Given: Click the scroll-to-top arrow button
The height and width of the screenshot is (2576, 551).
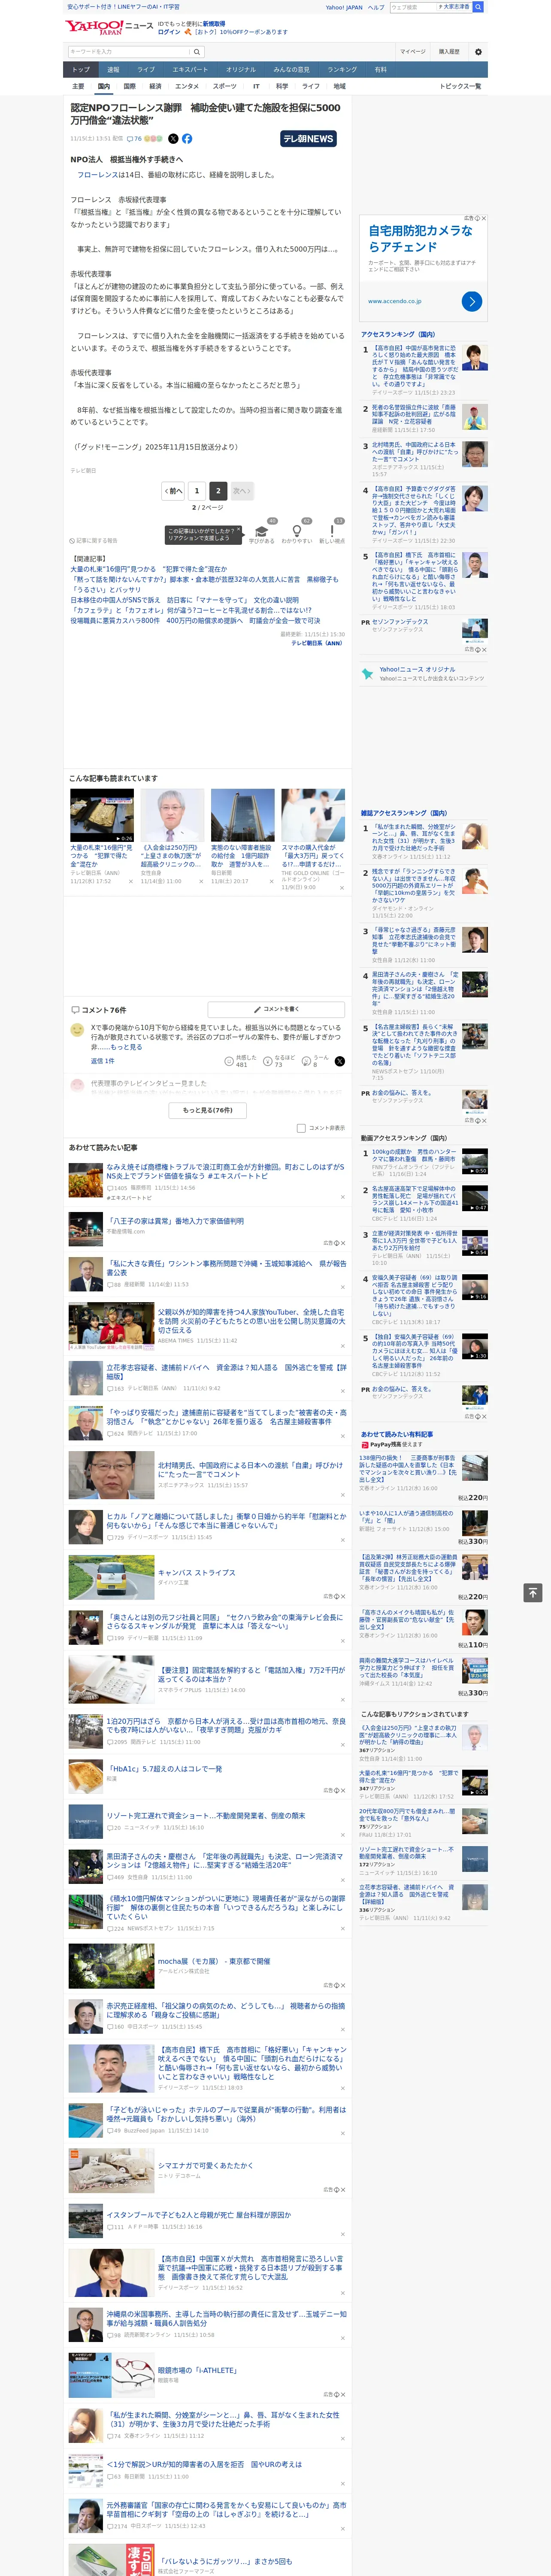Looking at the screenshot, I should pos(533,1592).
